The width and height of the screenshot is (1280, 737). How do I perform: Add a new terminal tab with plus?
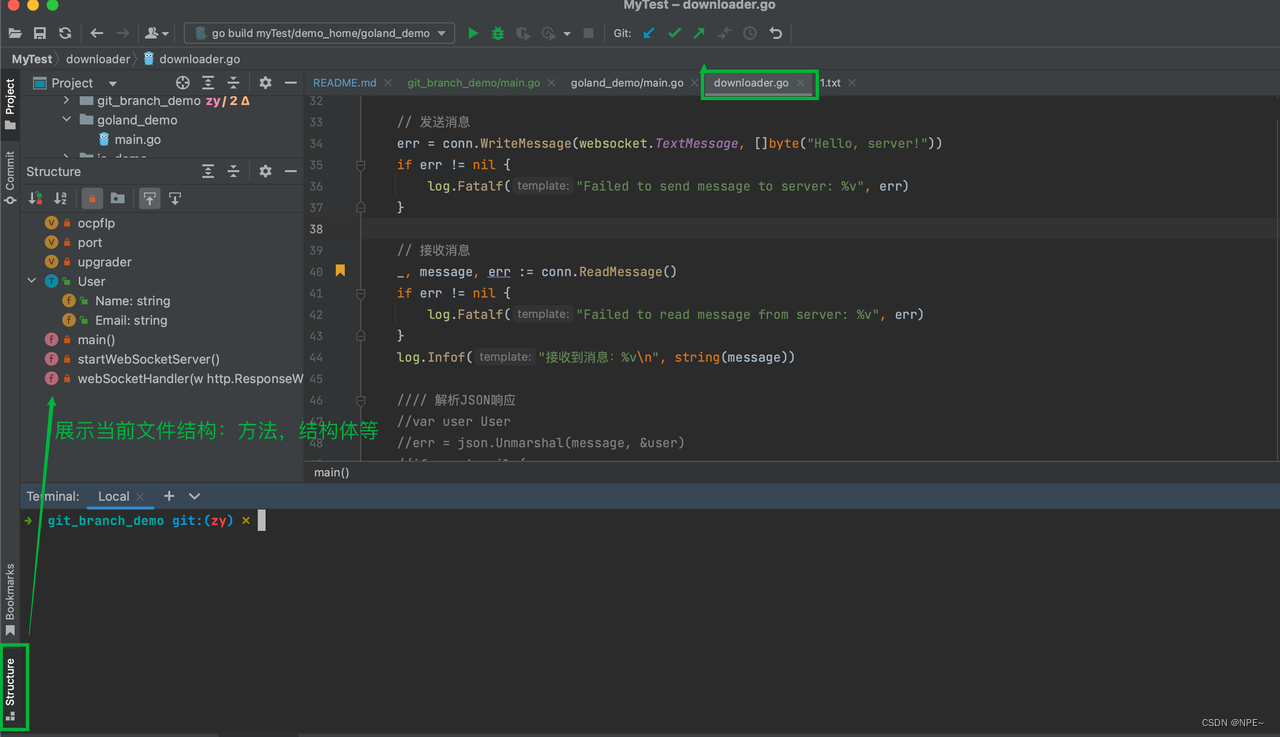[169, 496]
